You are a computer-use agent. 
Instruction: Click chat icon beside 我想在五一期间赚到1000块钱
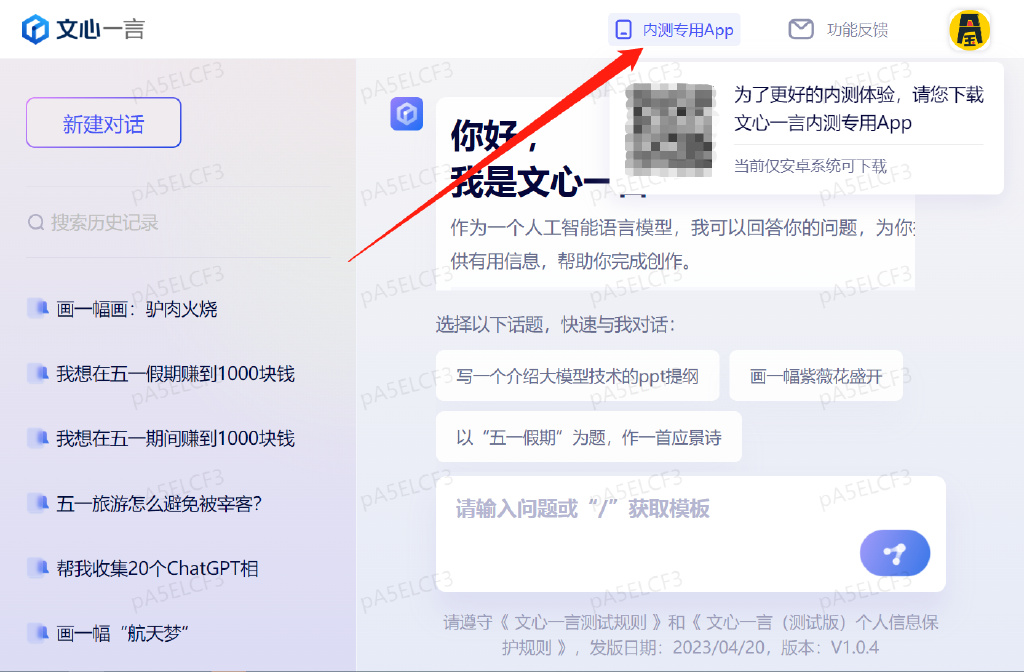pyautogui.click(x=38, y=438)
